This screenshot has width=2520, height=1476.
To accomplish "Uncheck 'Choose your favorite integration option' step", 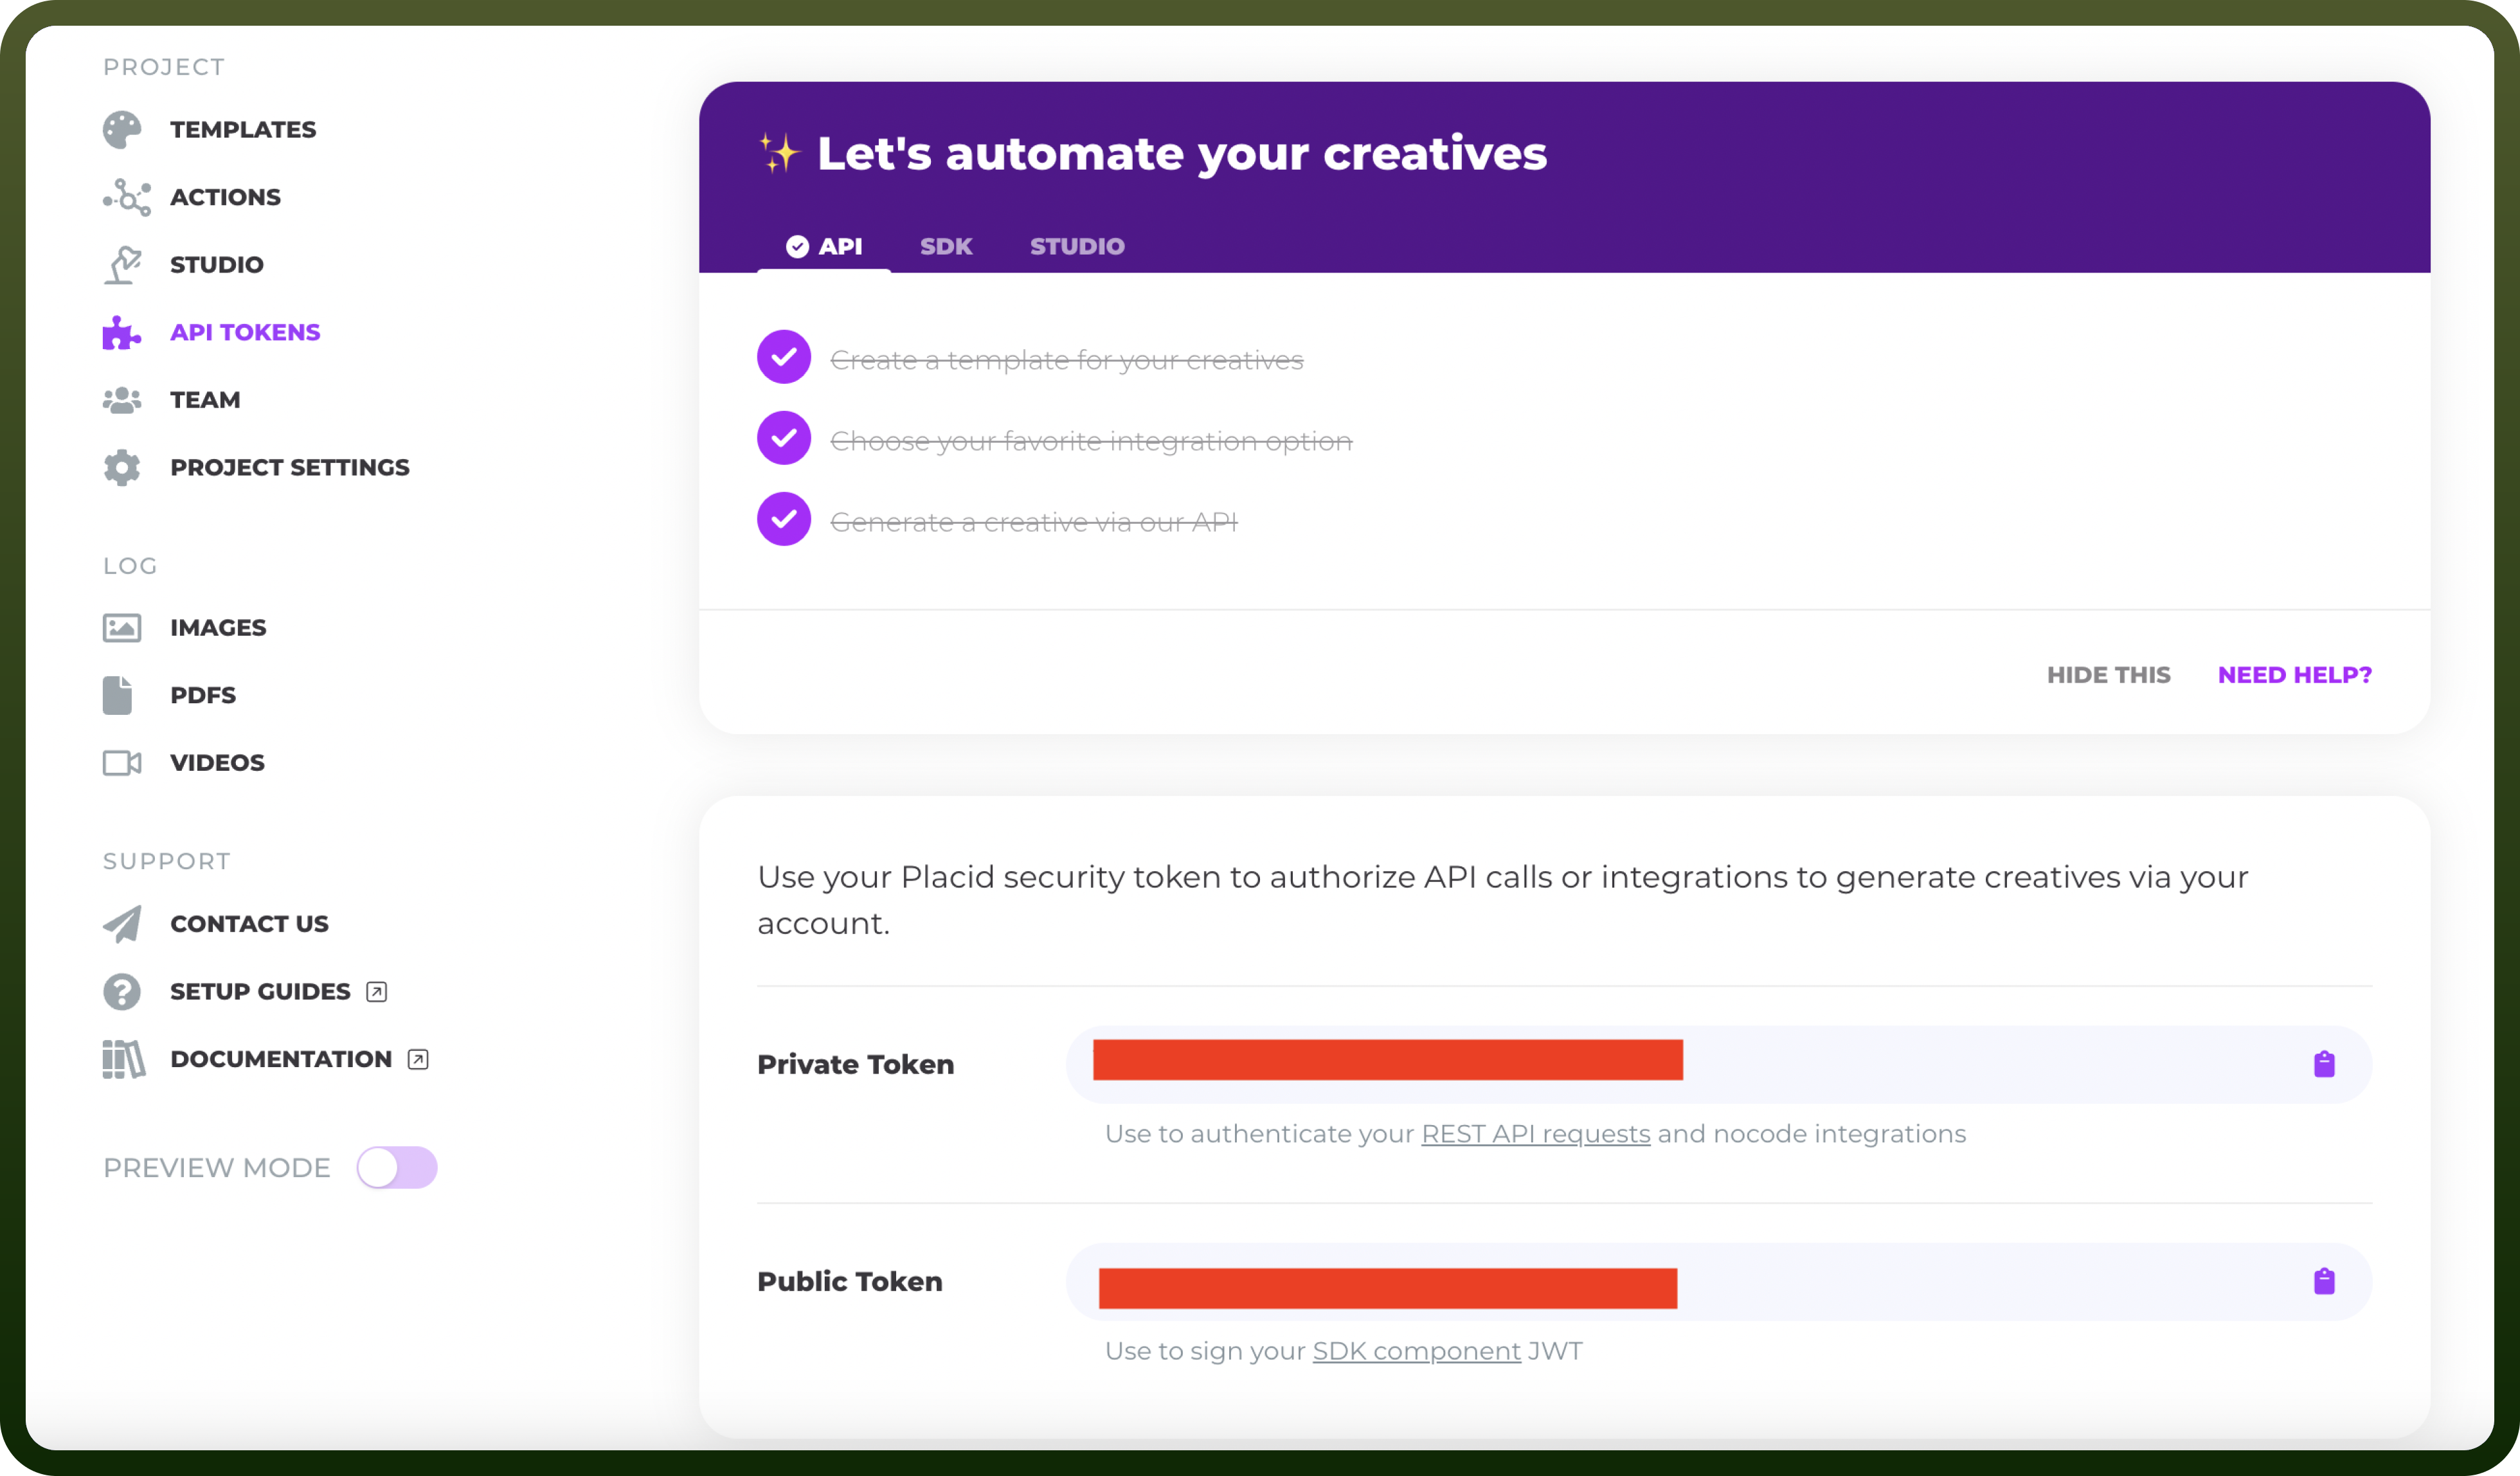I will coord(784,438).
